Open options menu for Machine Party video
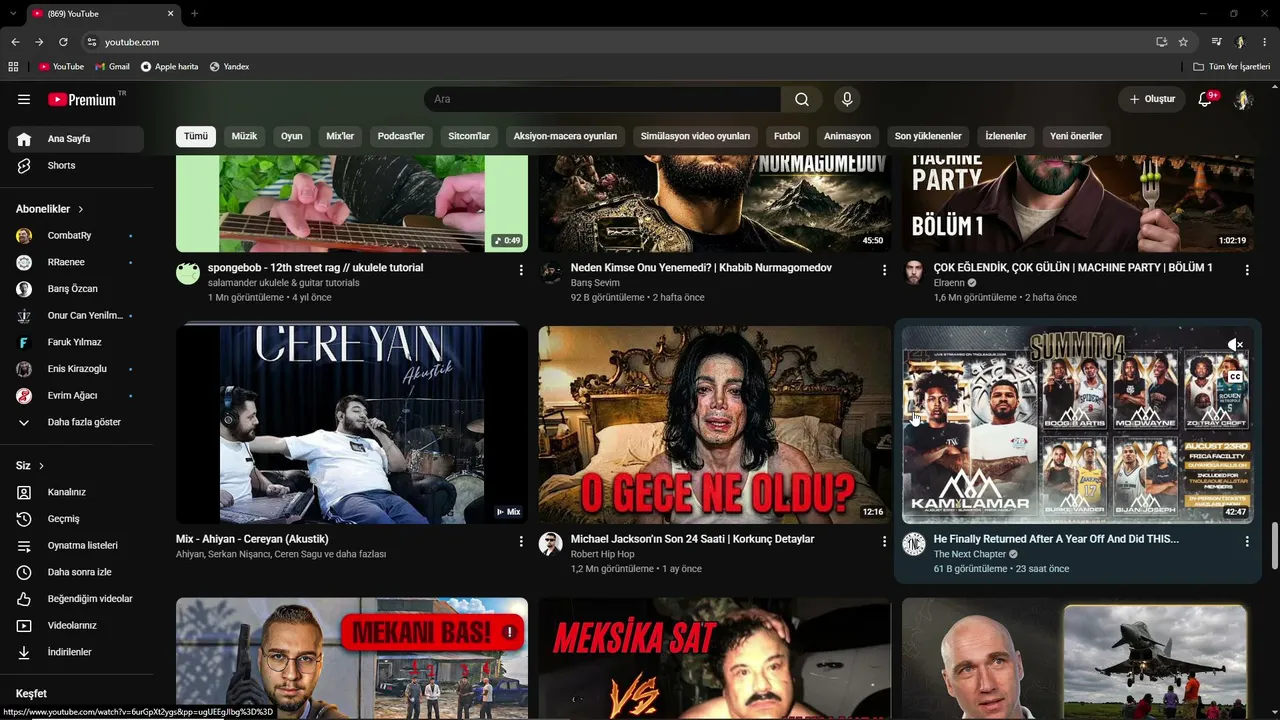The width and height of the screenshot is (1280, 720). point(1247,270)
